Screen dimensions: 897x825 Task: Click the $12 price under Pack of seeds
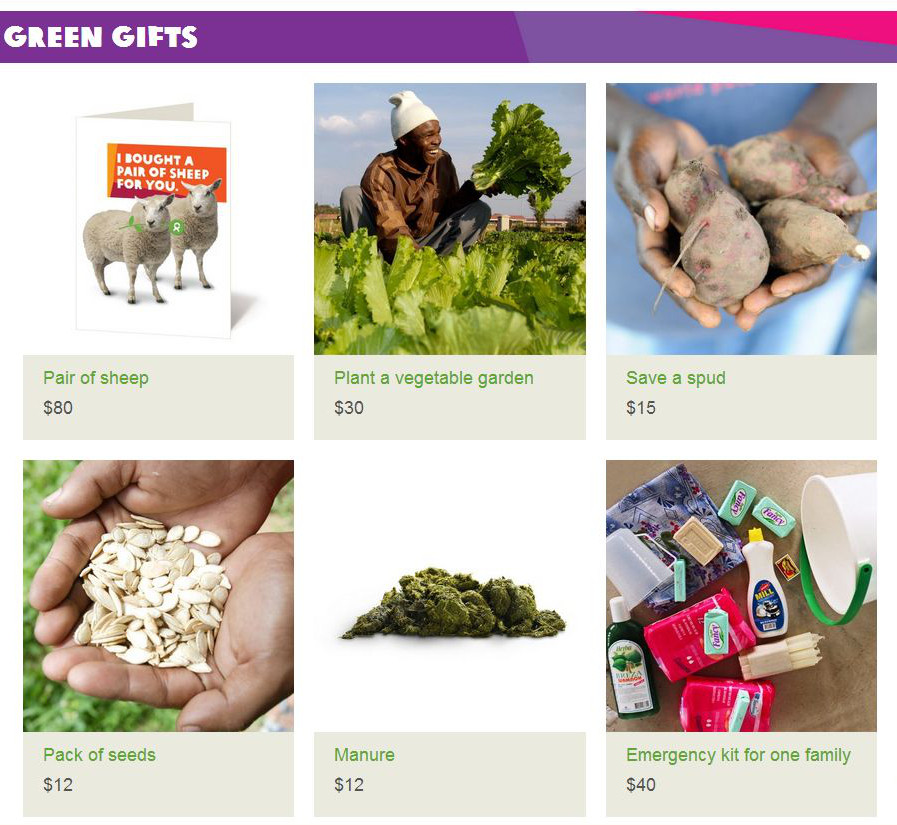tap(58, 784)
